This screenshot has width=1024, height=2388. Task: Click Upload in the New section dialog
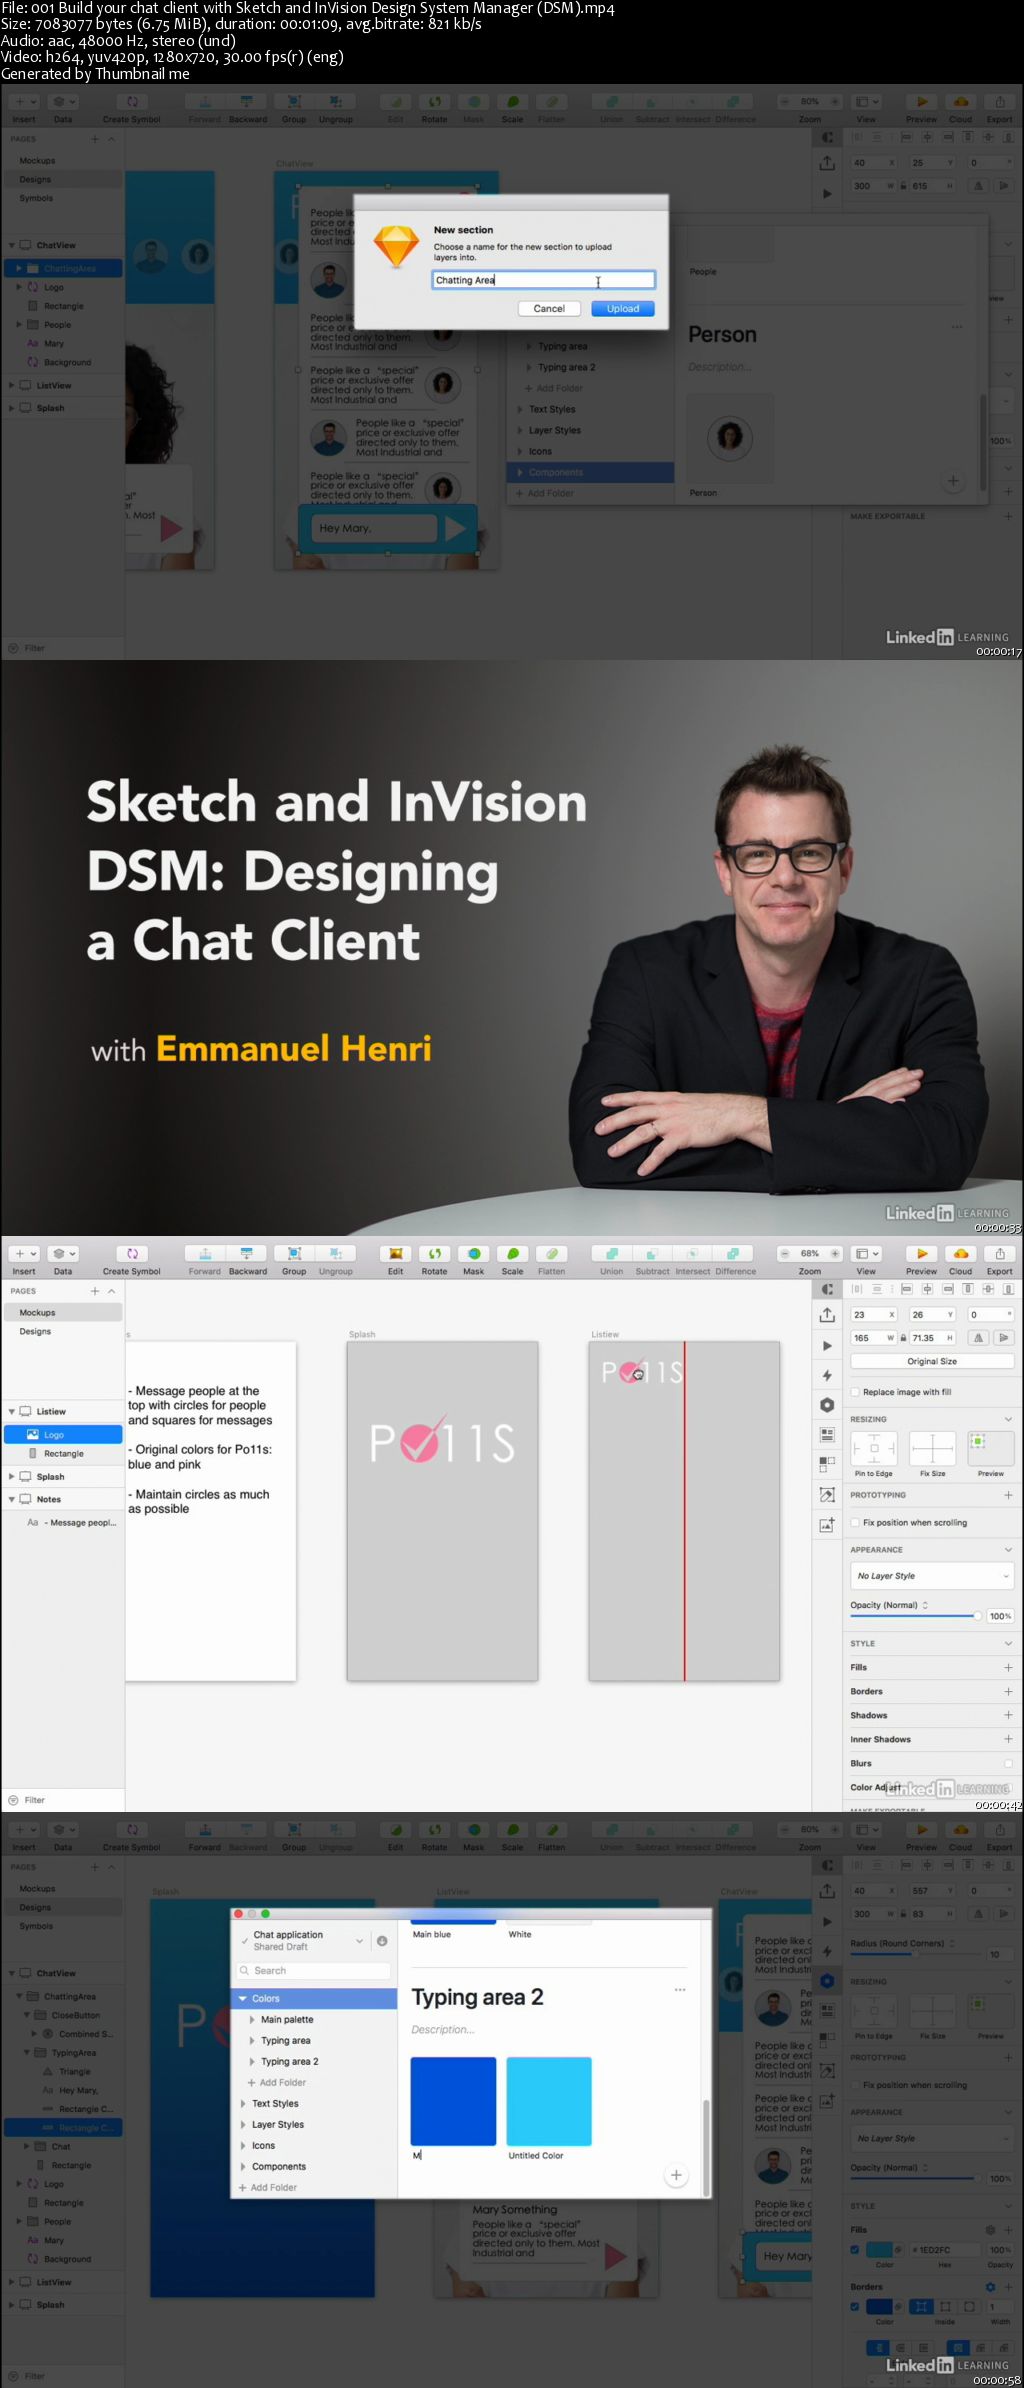pos(623,308)
